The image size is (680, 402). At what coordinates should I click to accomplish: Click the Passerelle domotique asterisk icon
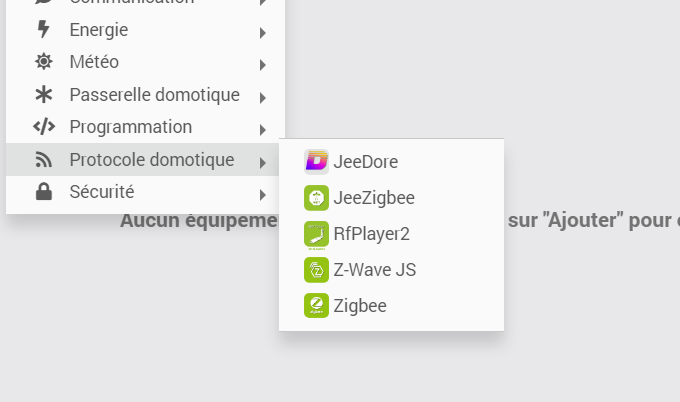tap(44, 95)
